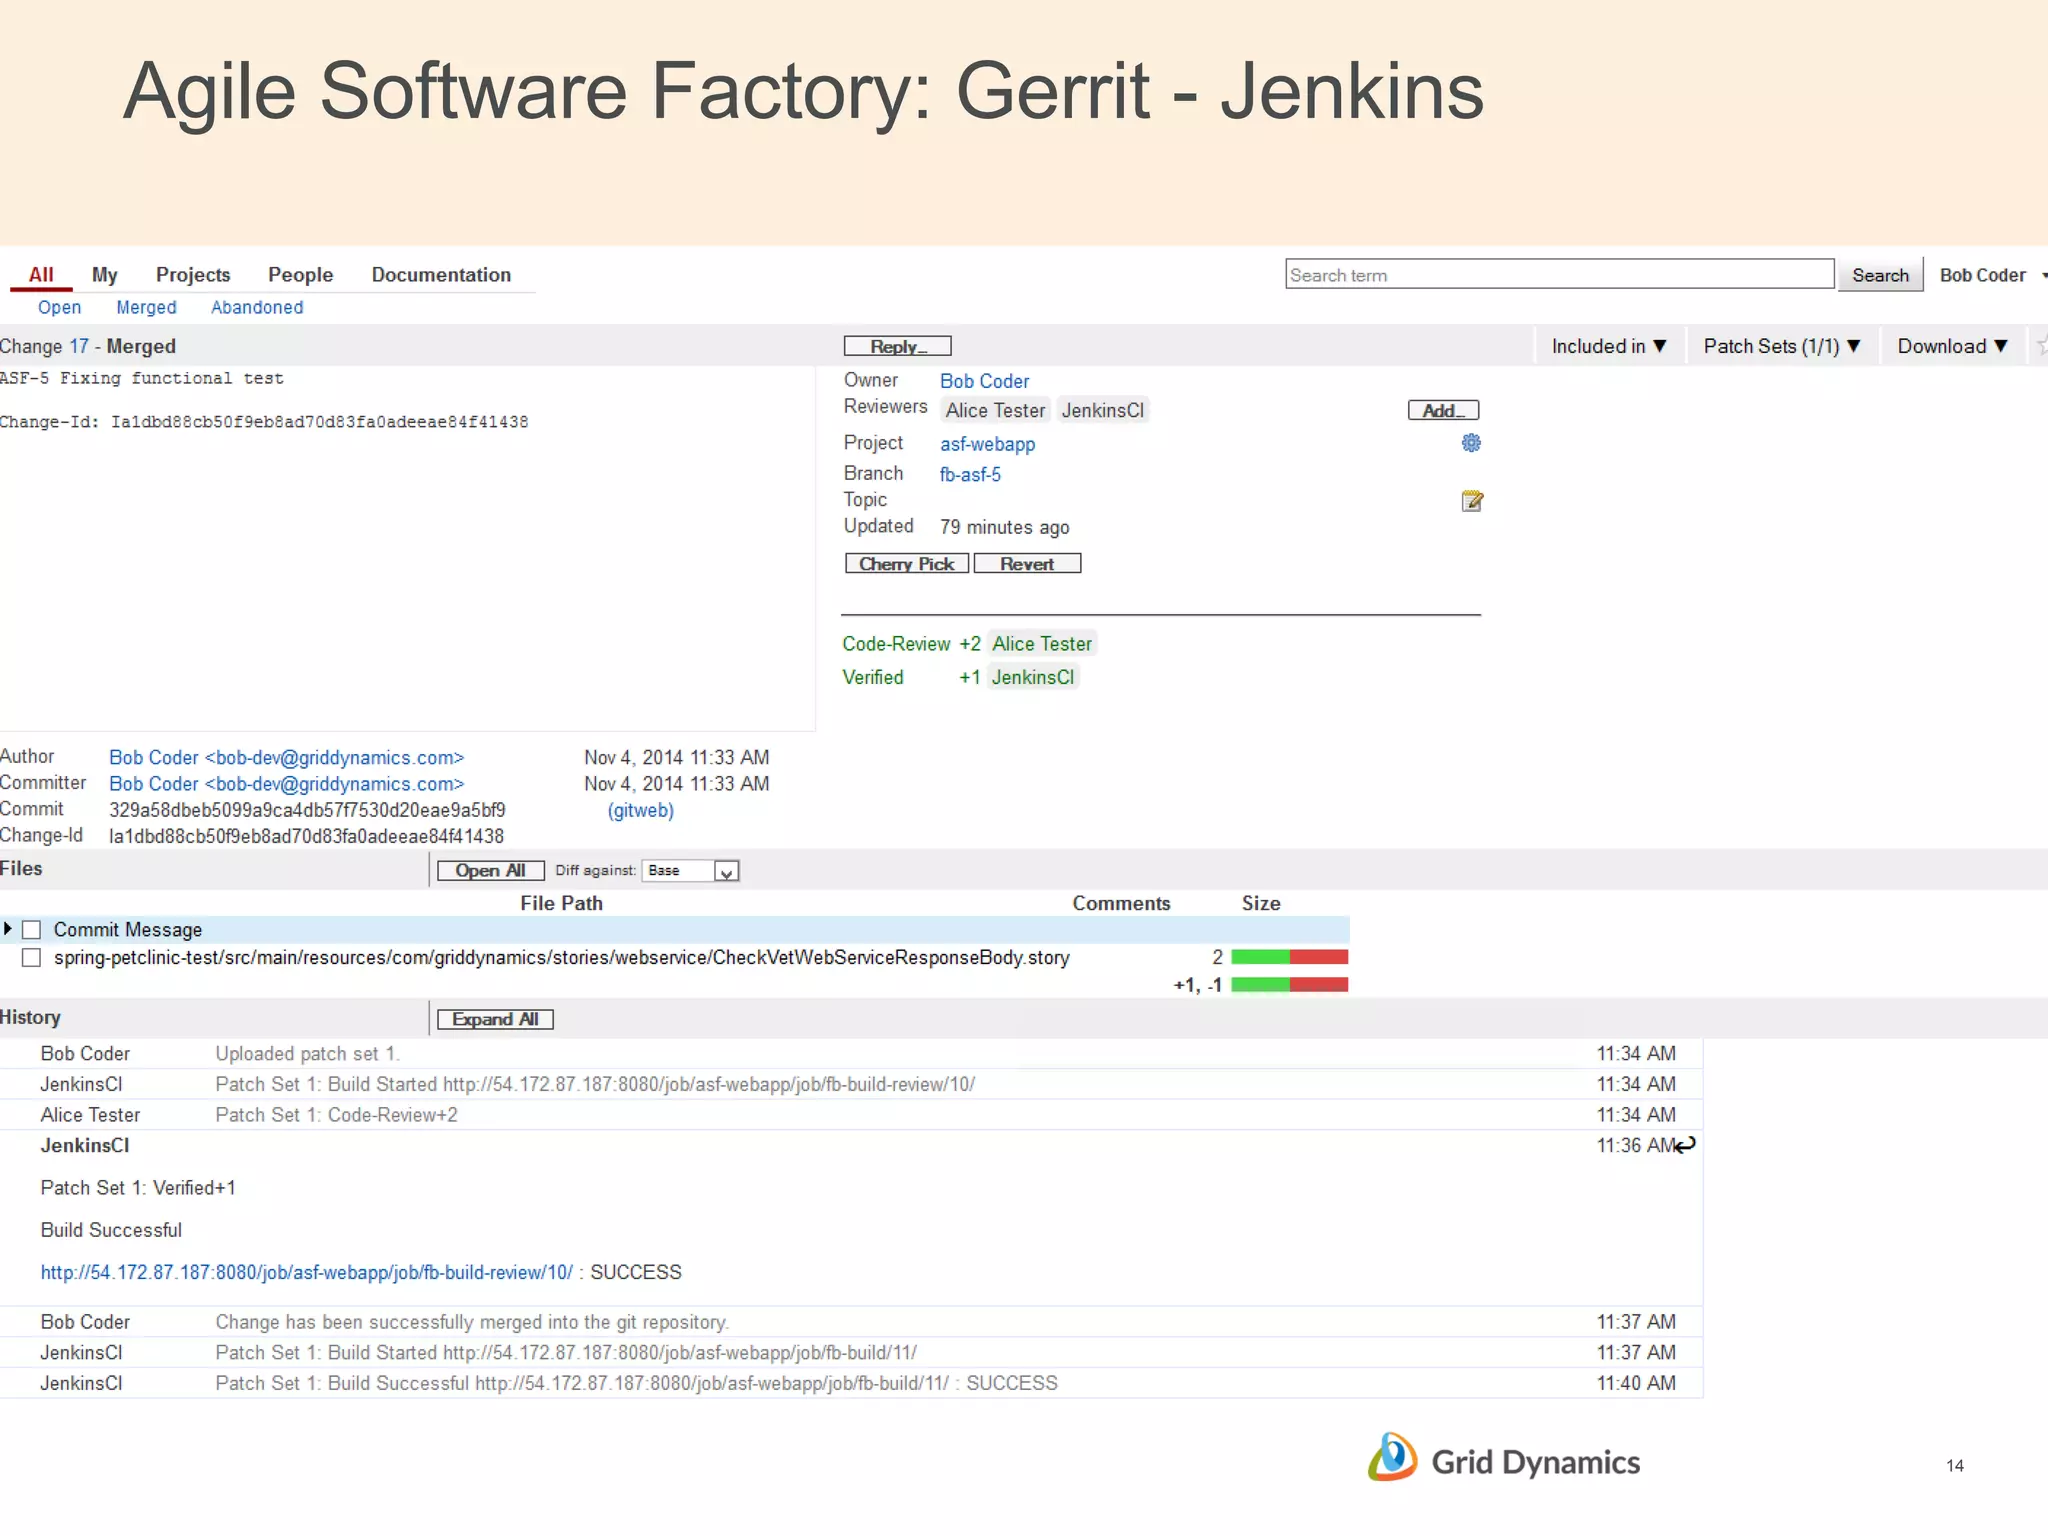Click the 'ASF-5 Fixing functional test' commit subject

pos(142,379)
